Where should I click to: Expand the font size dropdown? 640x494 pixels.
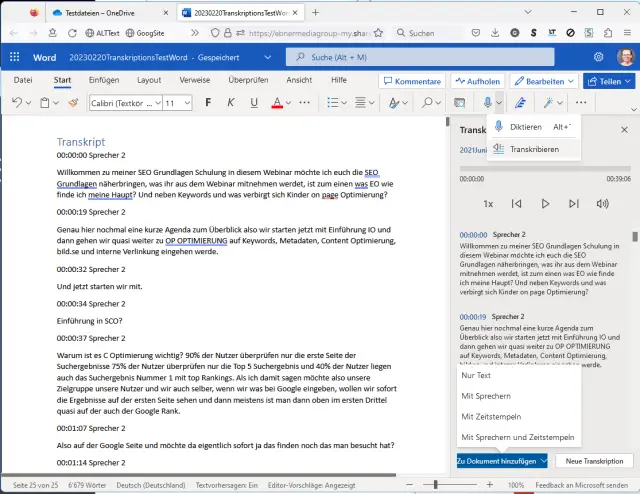click(187, 102)
